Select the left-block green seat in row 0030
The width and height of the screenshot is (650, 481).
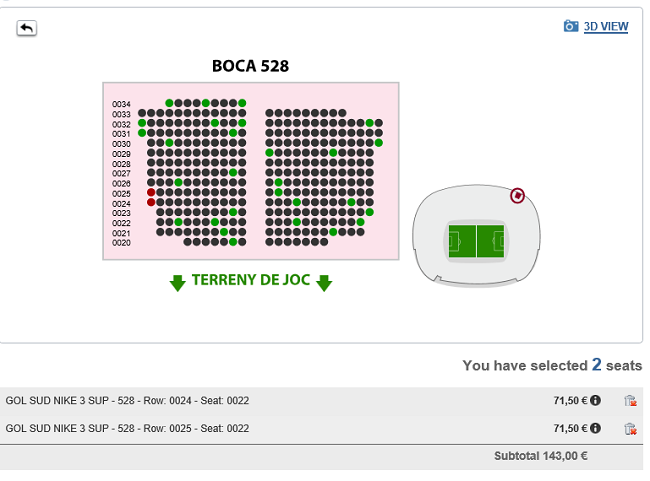169,143
